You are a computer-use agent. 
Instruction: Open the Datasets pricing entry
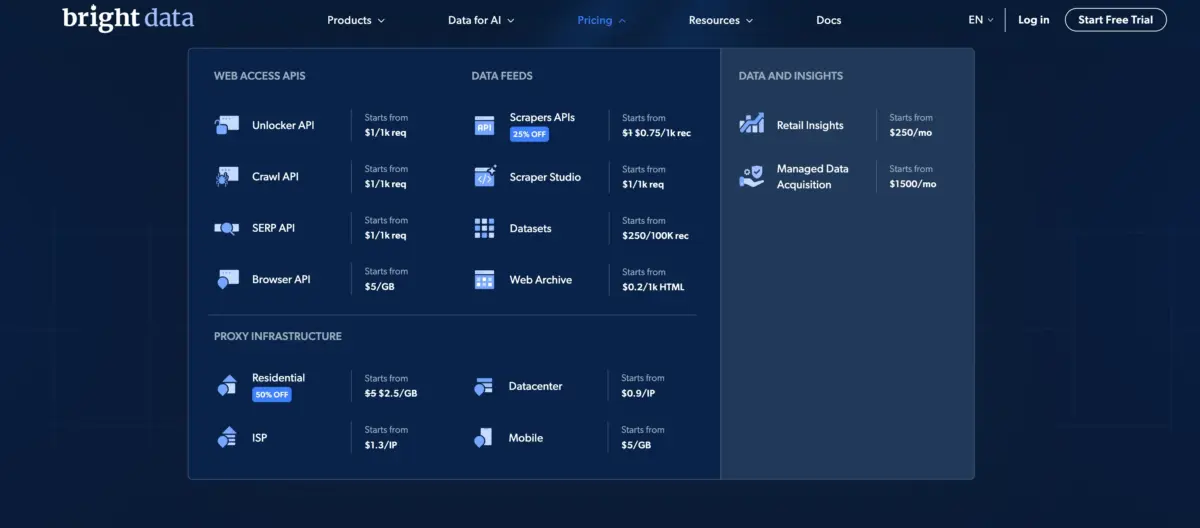click(530, 228)
